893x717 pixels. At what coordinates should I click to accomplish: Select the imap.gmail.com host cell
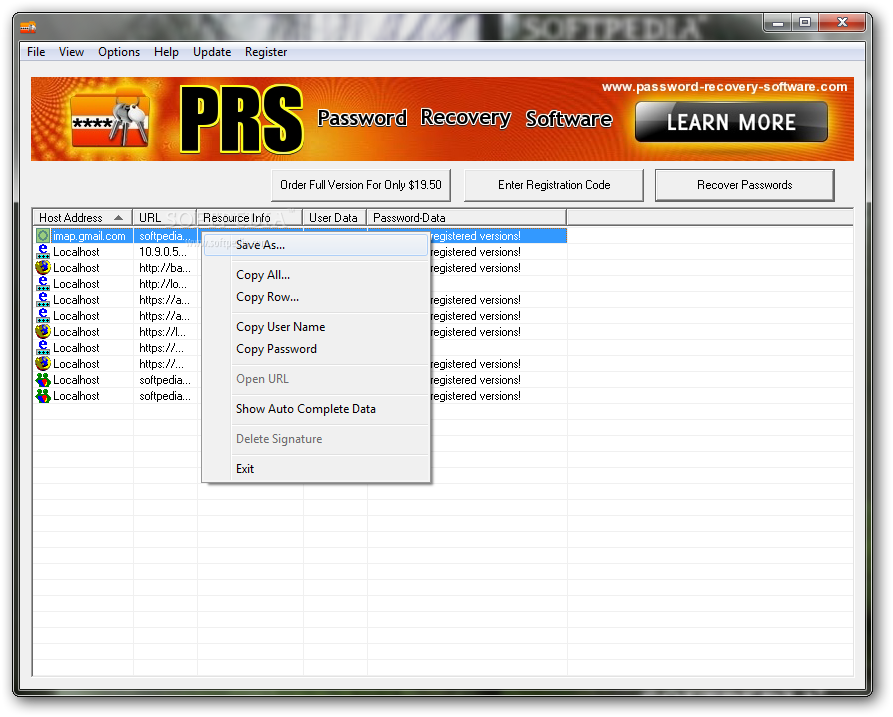pyautogui.click(x=89, y=236)
